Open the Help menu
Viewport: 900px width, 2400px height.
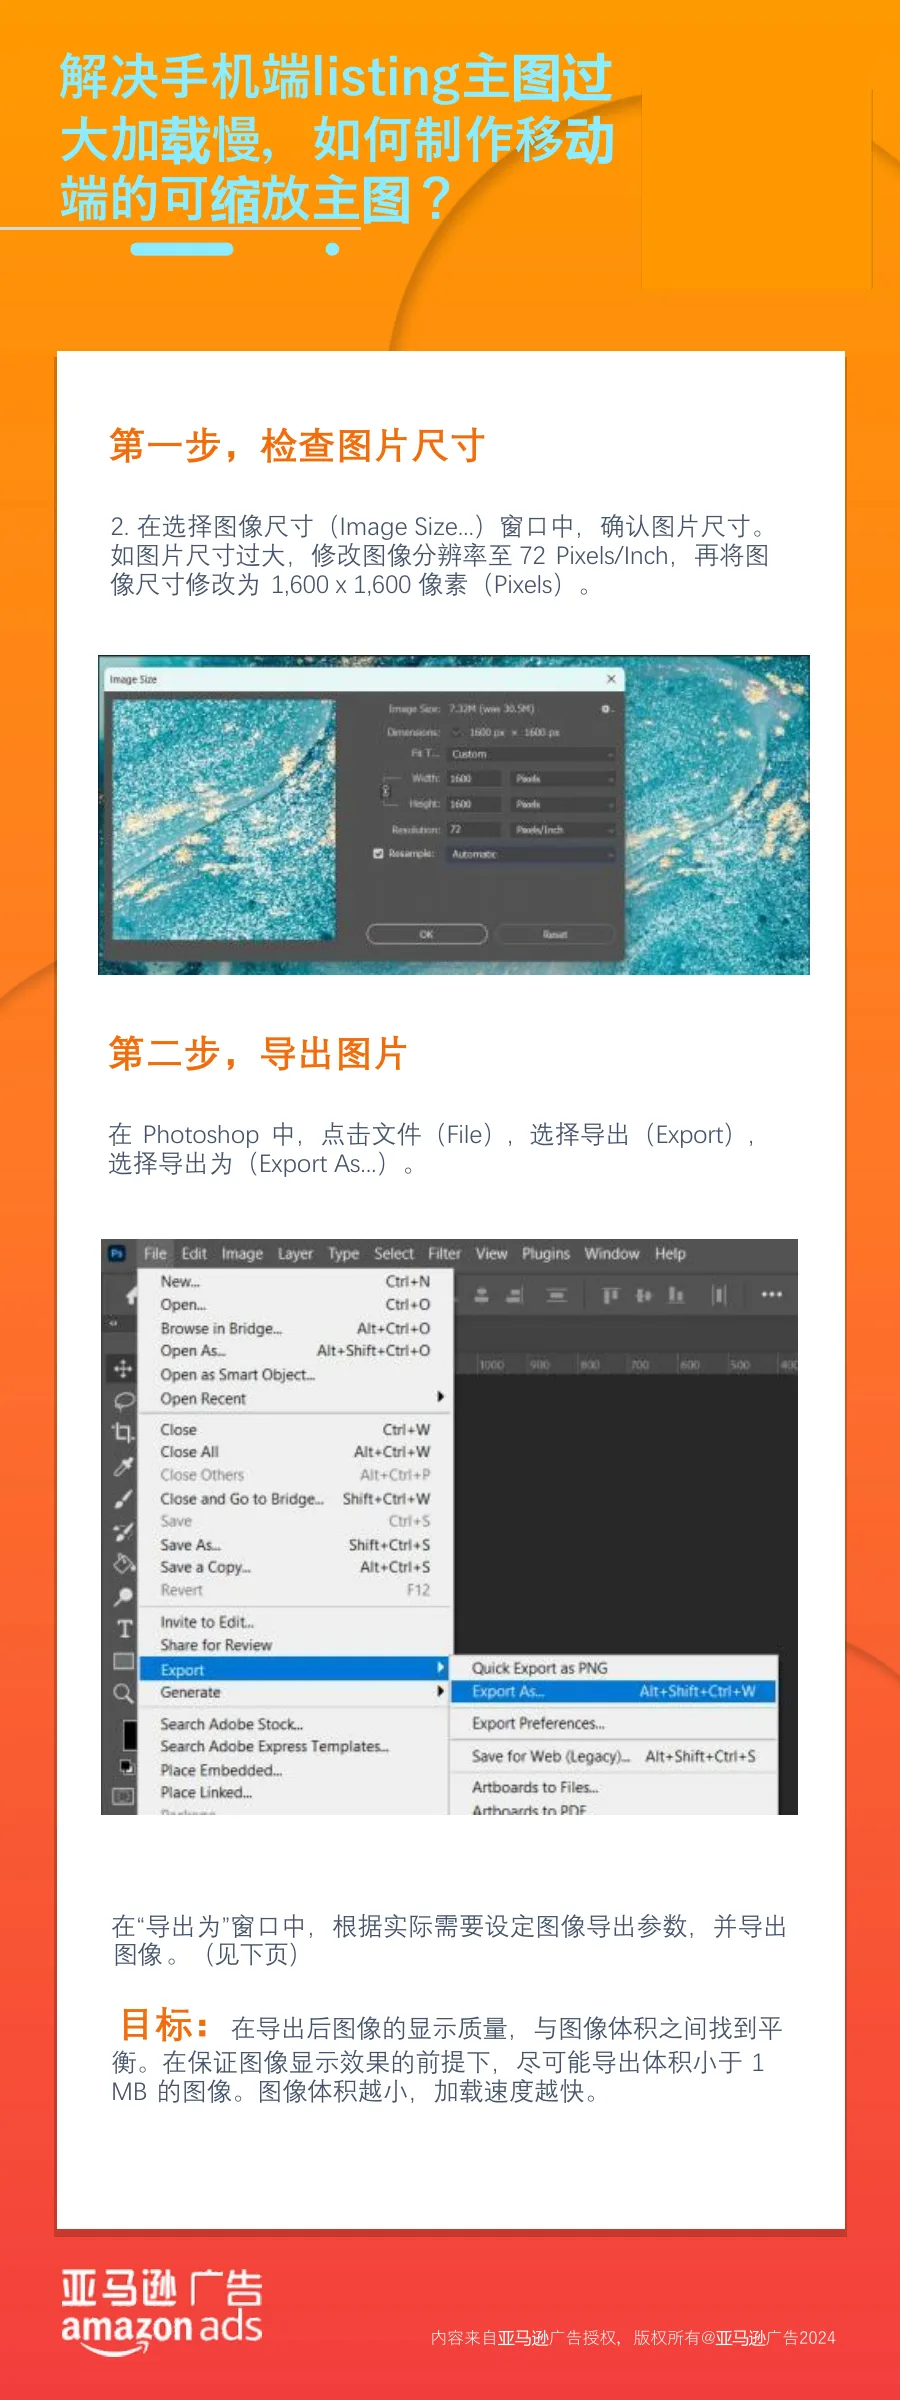670,1254
